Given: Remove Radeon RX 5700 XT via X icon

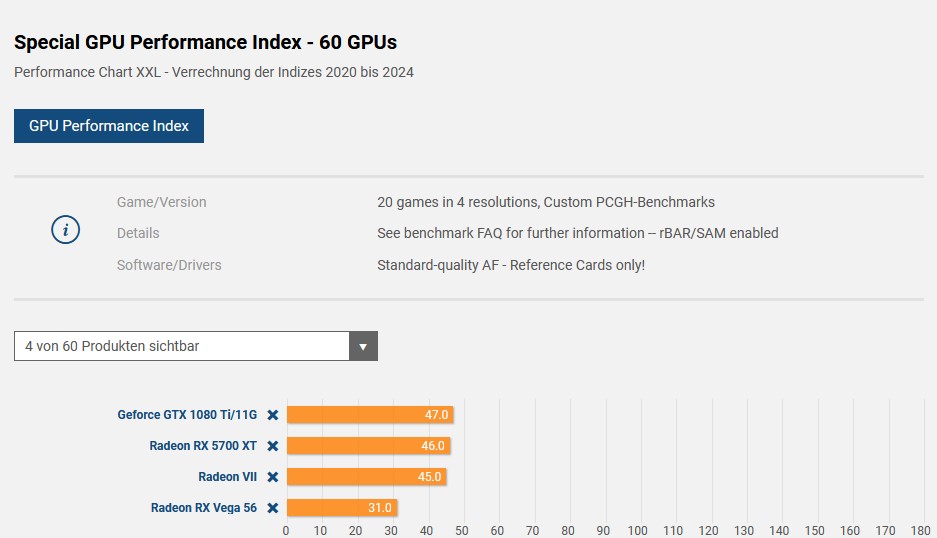Looking at the screenshot, I should pos(272,446).
